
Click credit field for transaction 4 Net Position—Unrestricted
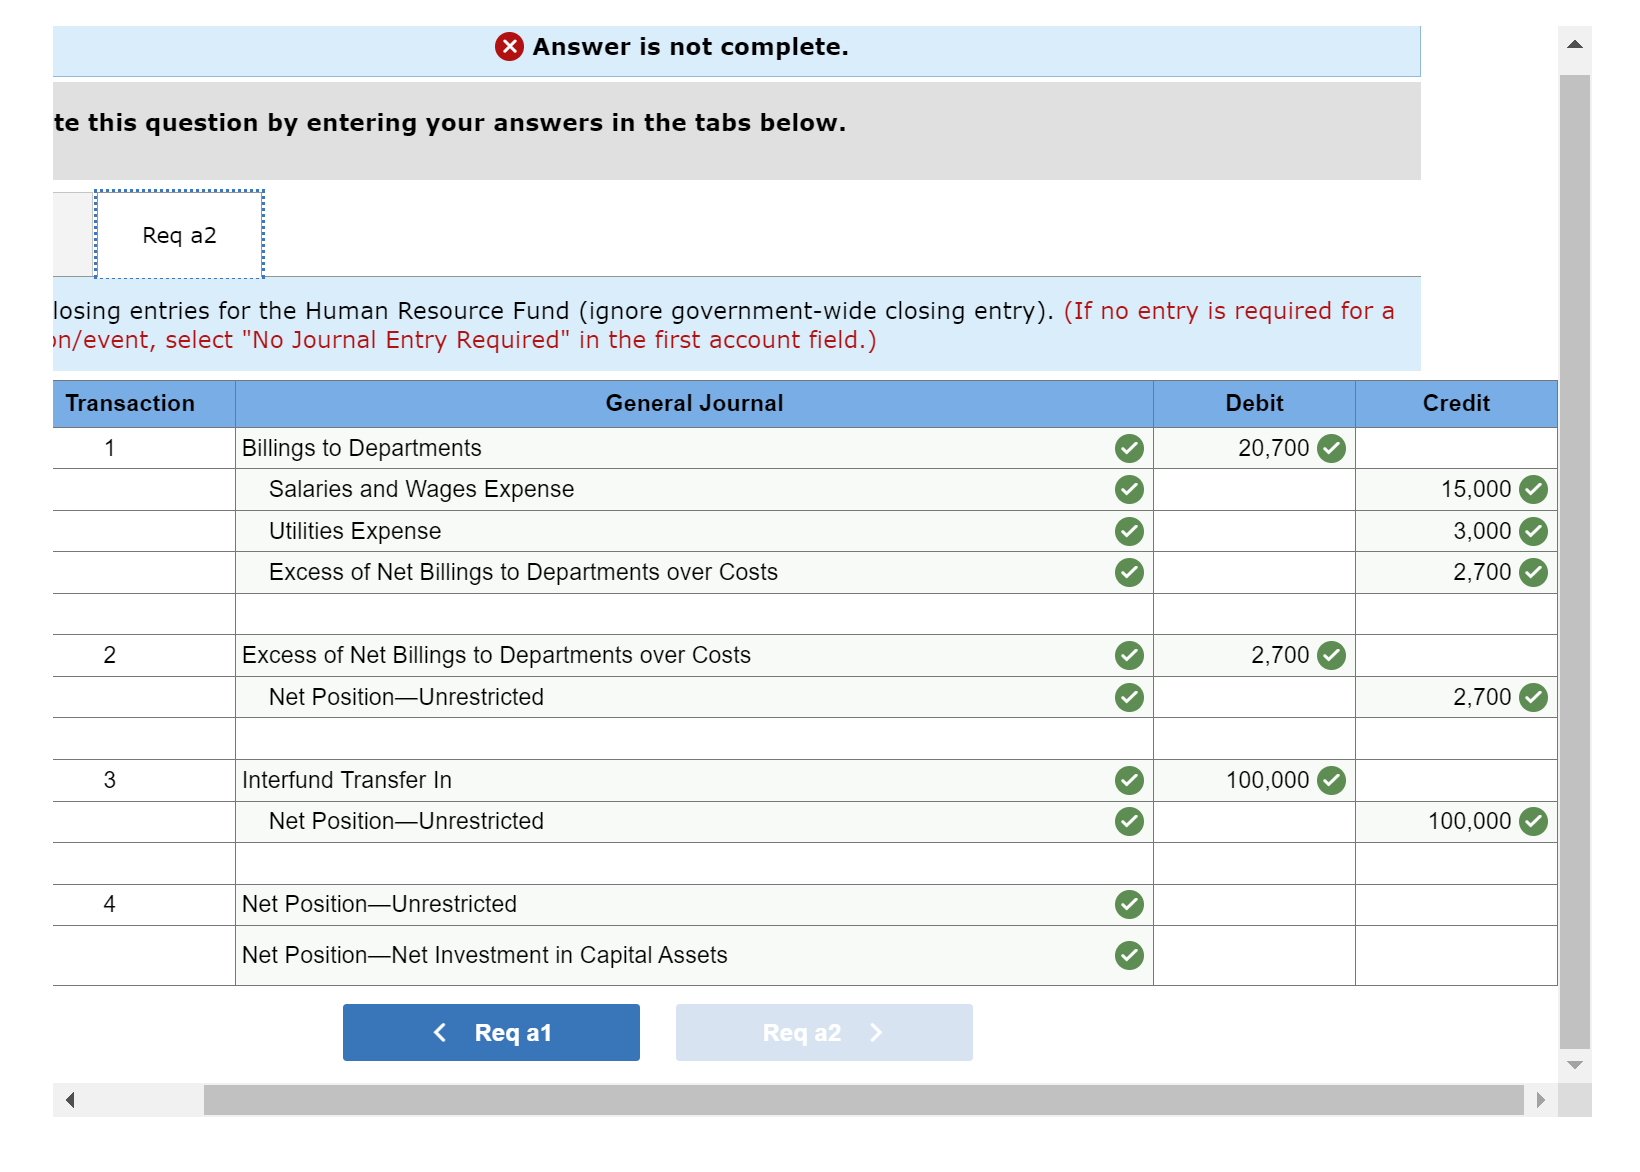(1456, 904)
